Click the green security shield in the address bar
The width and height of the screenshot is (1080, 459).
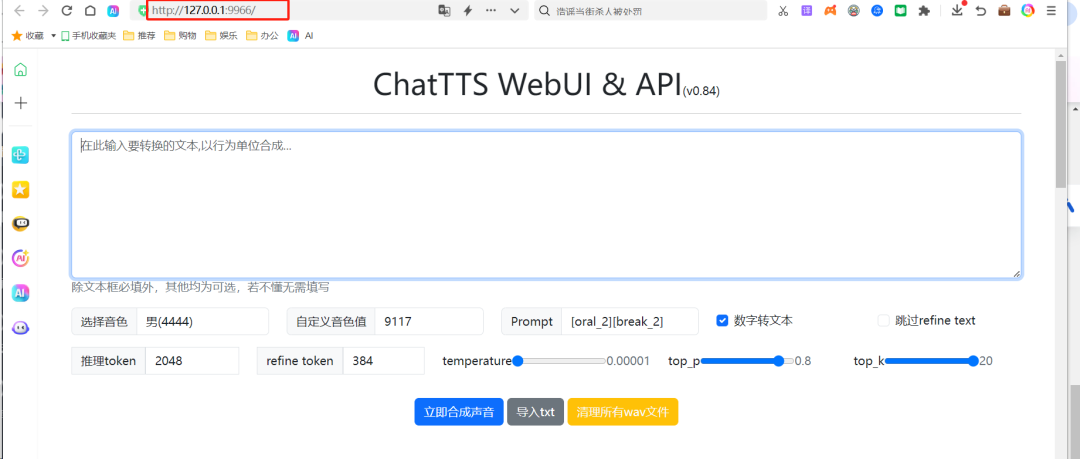(143, 10)
